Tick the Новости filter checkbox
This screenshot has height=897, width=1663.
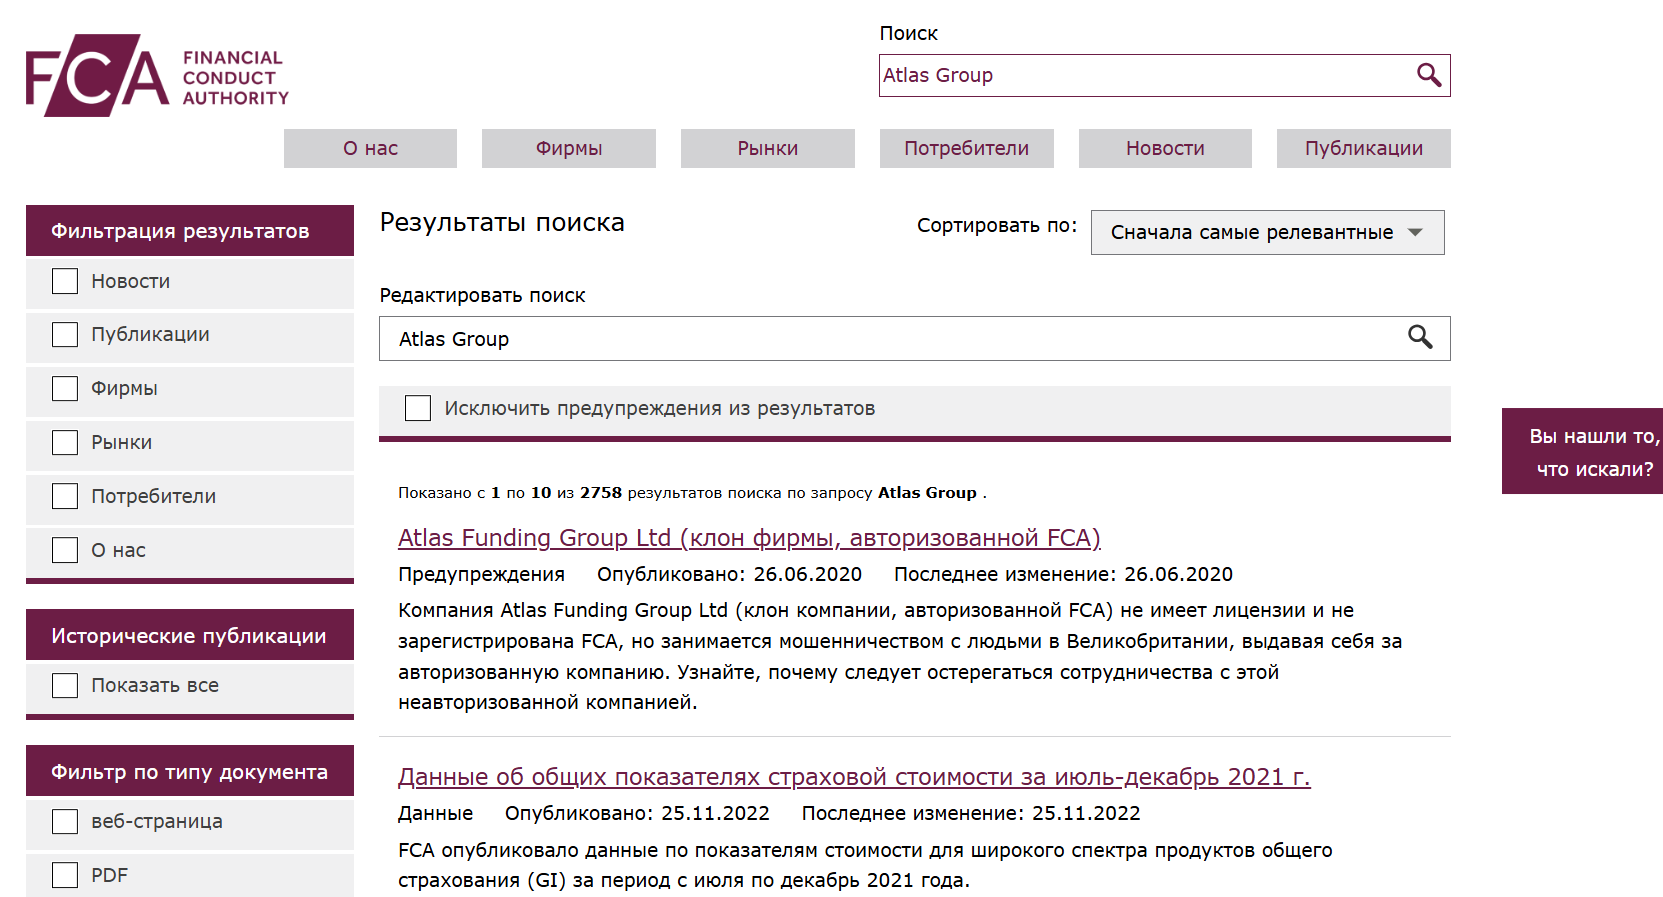pyautogui.click(x=65, y=281)
